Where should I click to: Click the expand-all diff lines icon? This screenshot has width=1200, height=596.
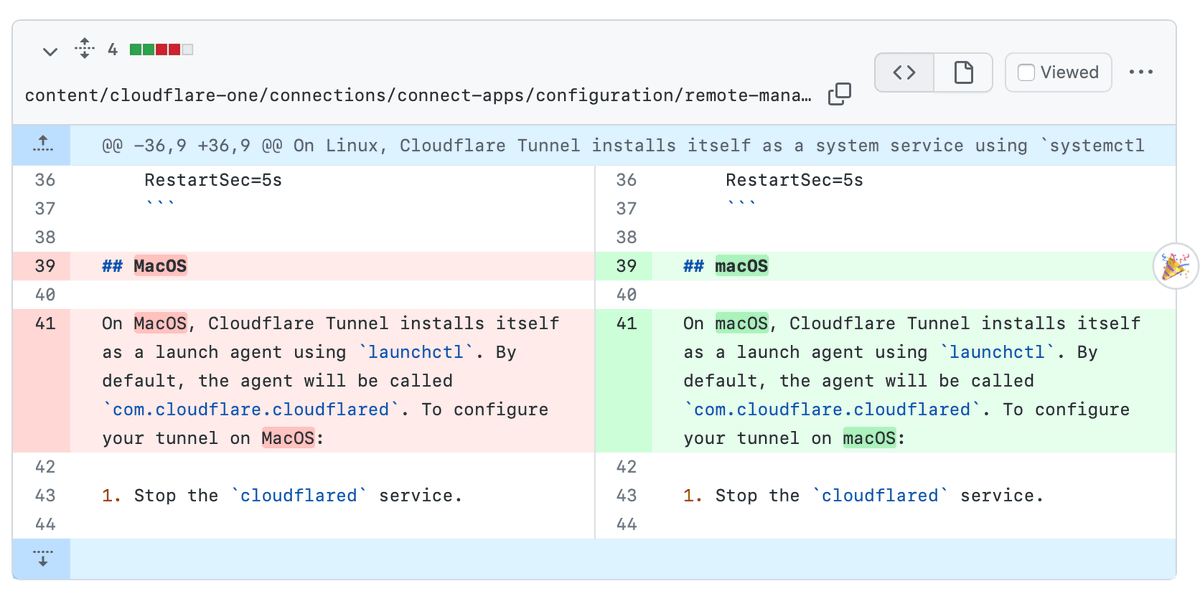click(x=85, y=48)
